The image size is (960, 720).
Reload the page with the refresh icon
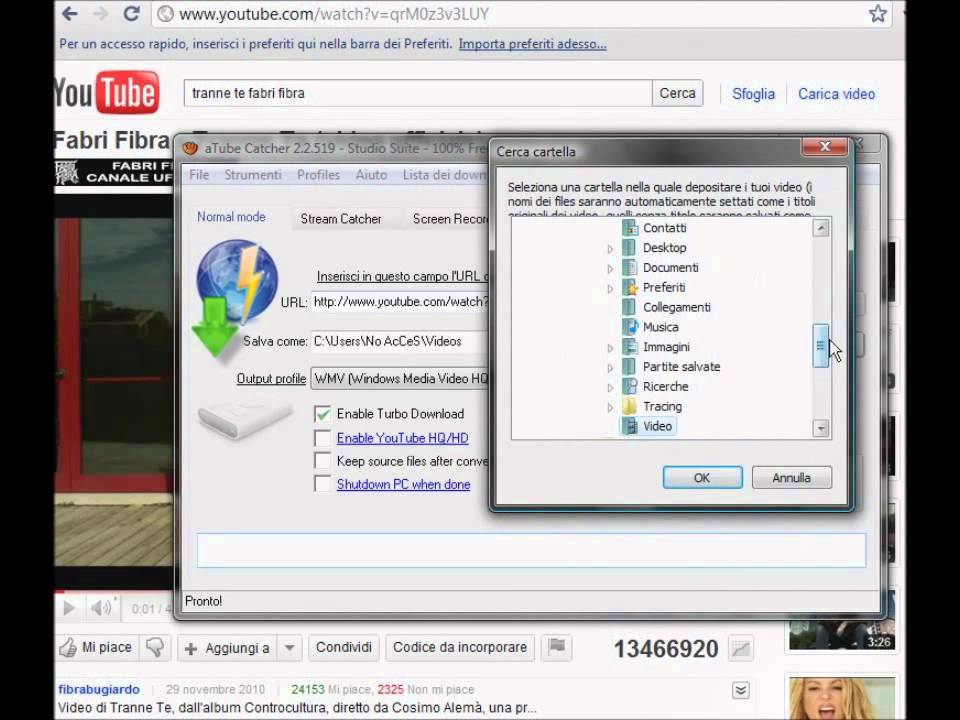tap(131, 13)
